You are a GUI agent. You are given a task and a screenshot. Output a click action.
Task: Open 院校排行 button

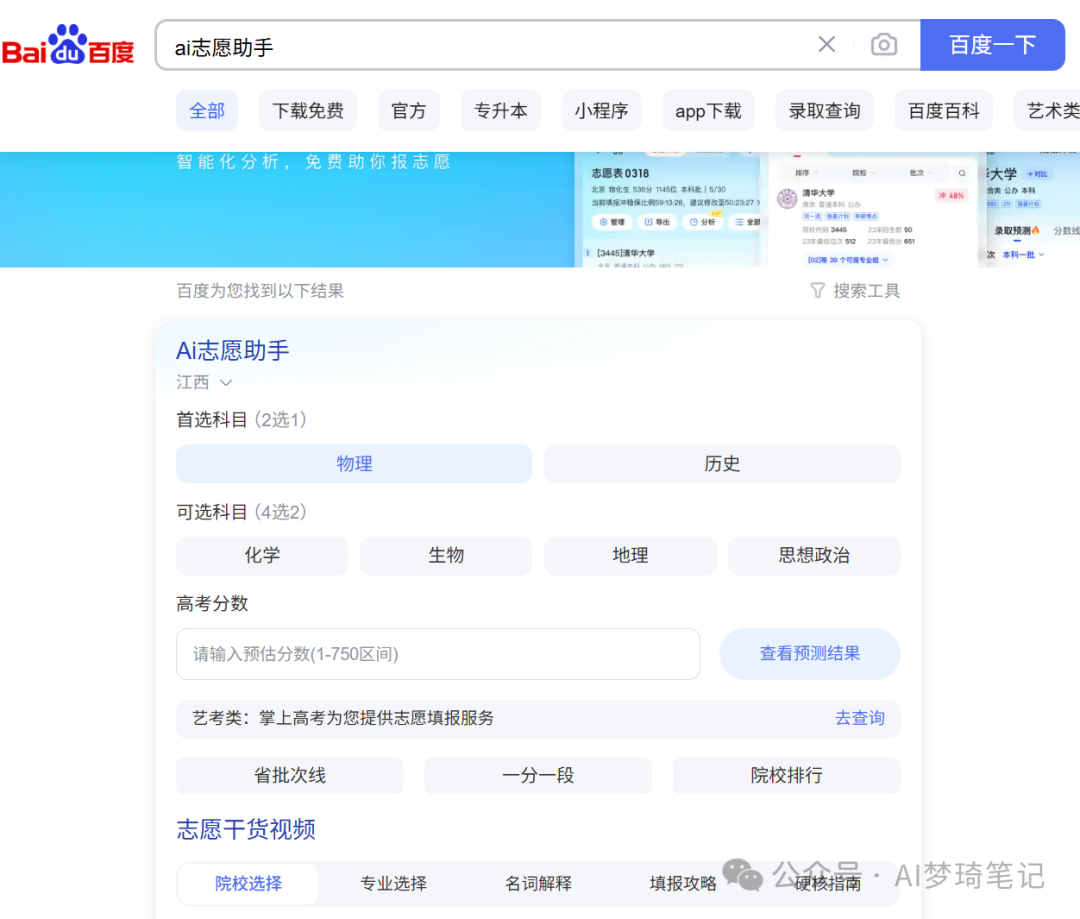pyautogui.click(x=787, y=776)
